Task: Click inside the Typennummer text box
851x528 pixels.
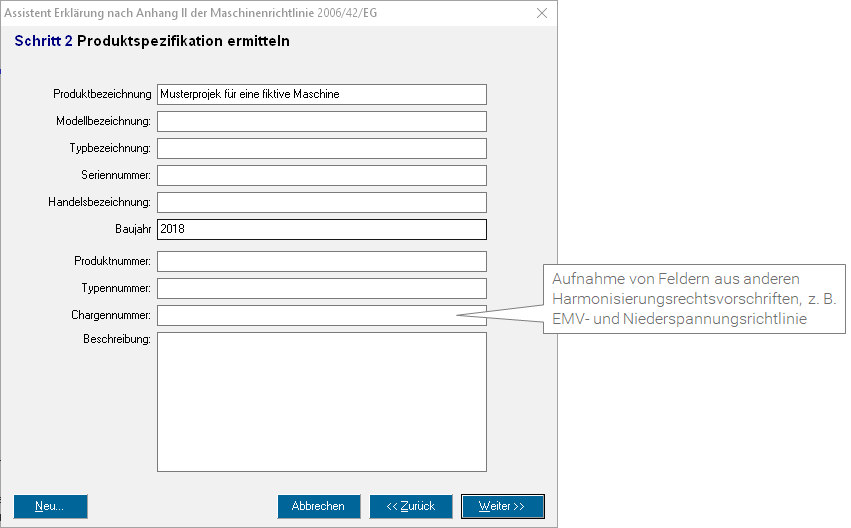Action: pyautogui.click(x=321, y=288)
